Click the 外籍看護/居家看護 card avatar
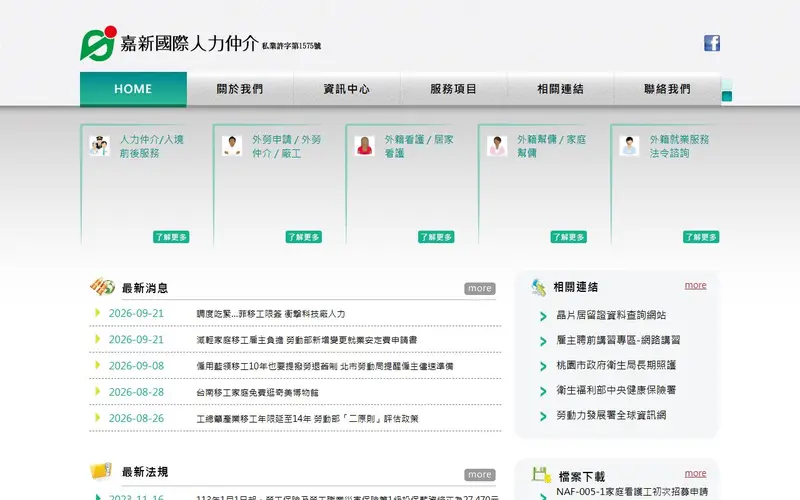This screenshot has height=500, width=800. [364, 146]
